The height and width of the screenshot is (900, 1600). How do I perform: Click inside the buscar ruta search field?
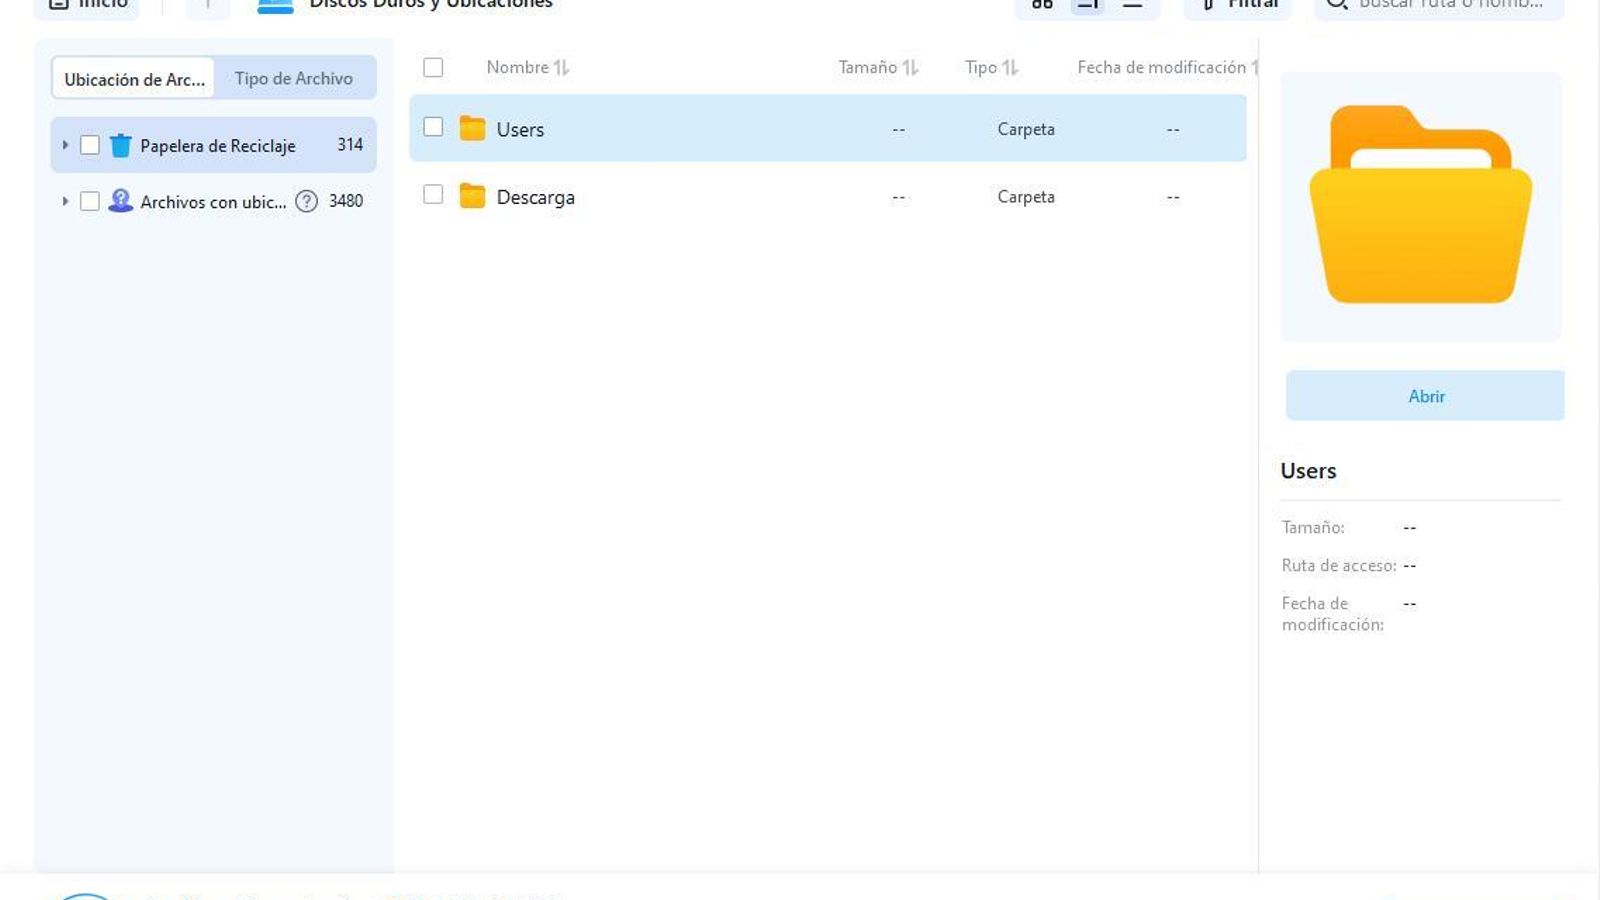tap(1450, 4)
